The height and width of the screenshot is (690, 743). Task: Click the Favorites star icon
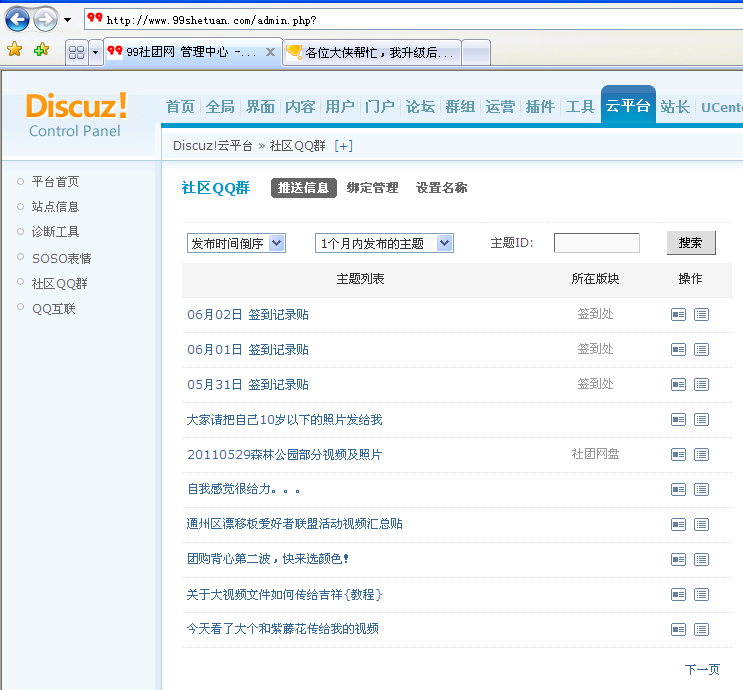[x=15, y=49]
